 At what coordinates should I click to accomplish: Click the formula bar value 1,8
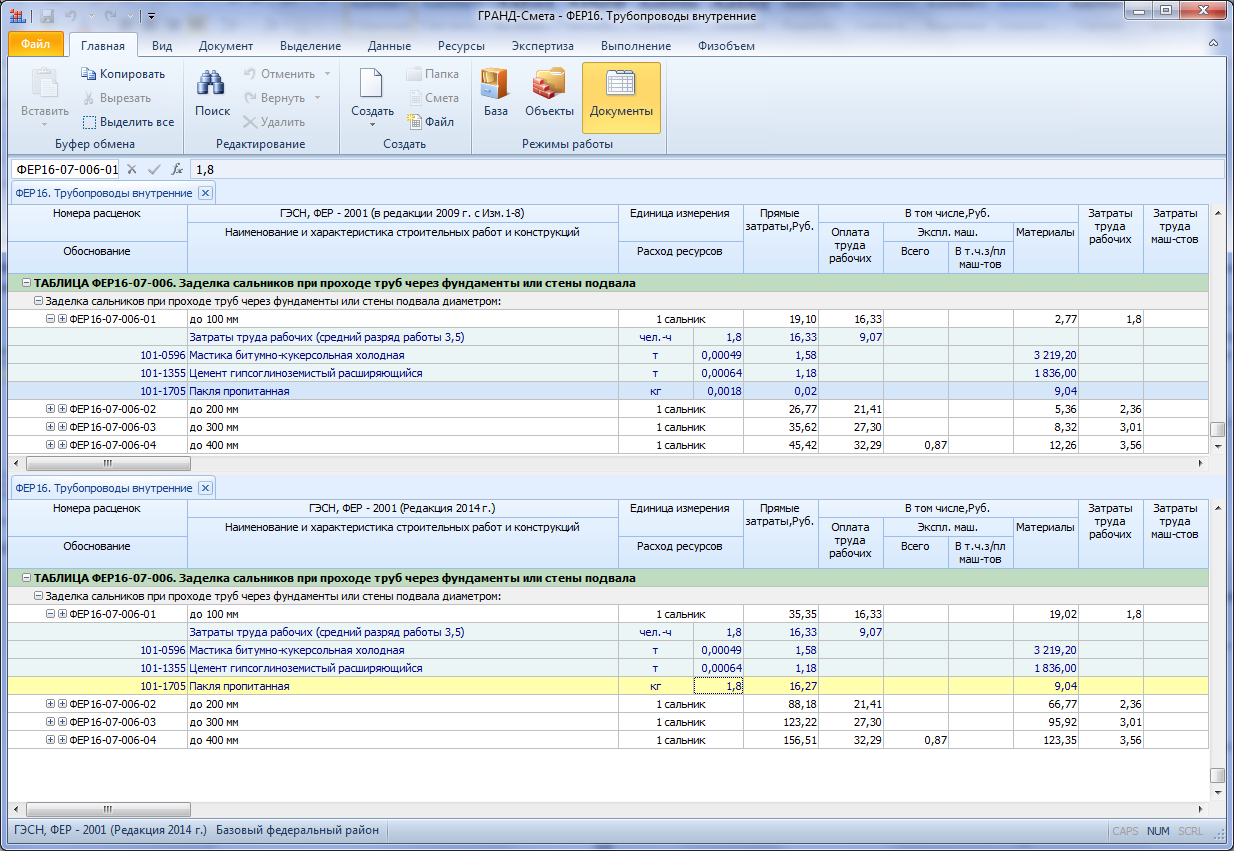205,169
